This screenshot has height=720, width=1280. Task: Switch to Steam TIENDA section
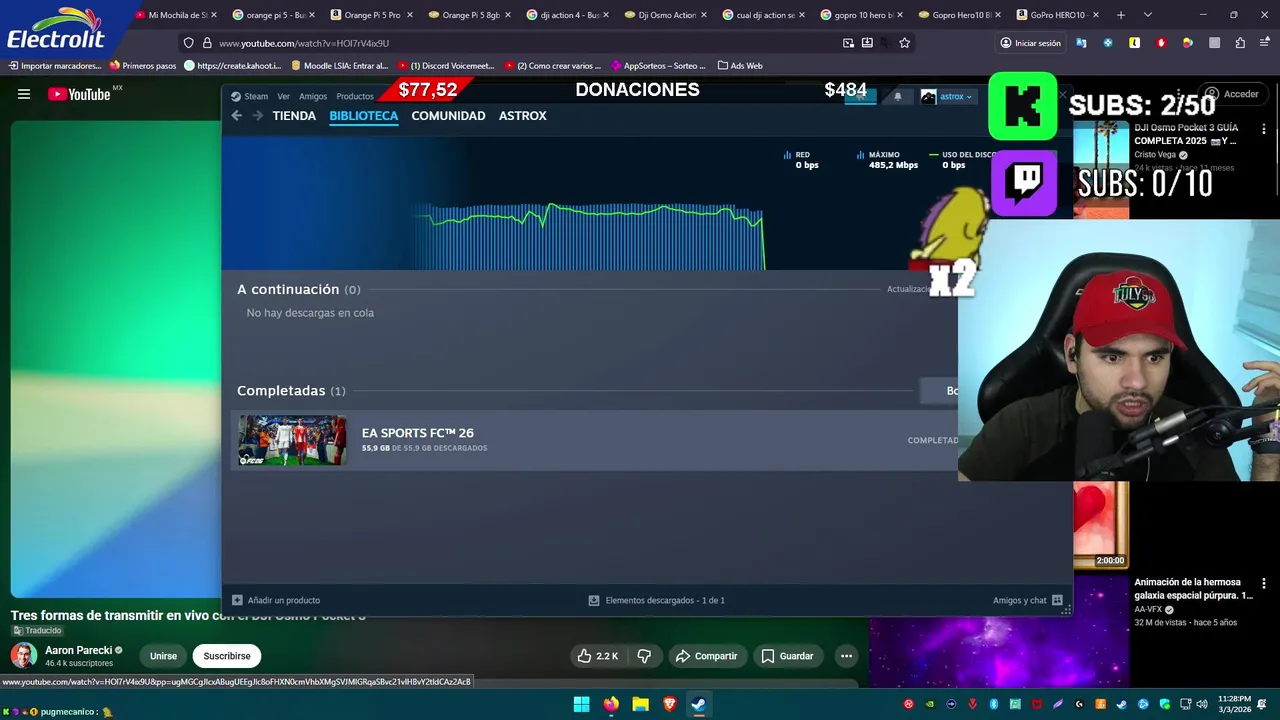click(294, 116)
